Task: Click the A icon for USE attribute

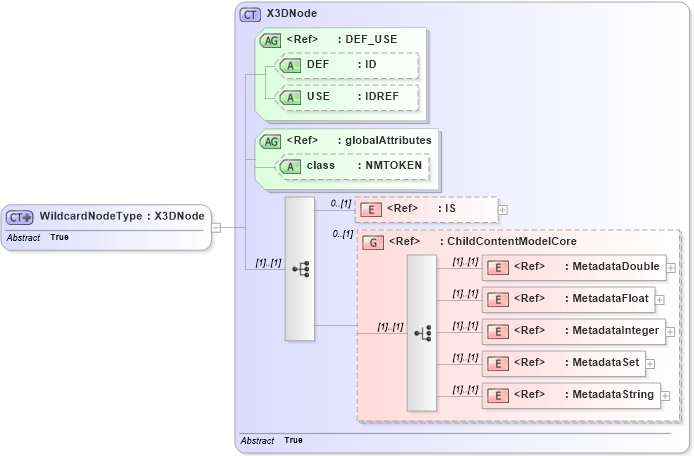Action: (290, 97)
